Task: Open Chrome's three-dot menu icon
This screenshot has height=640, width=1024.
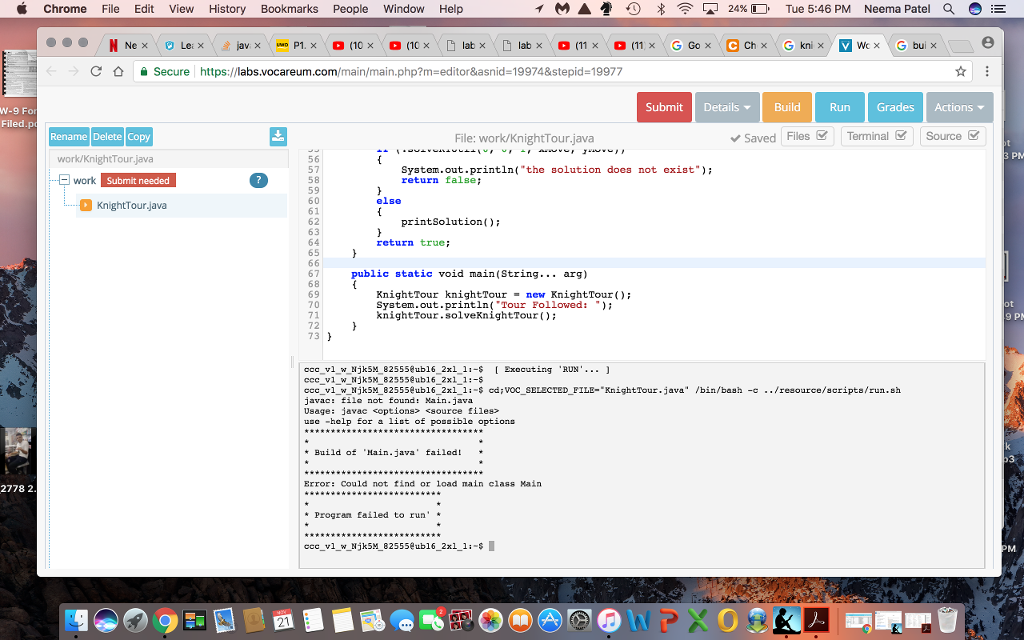Action: [x=987, y=72]
